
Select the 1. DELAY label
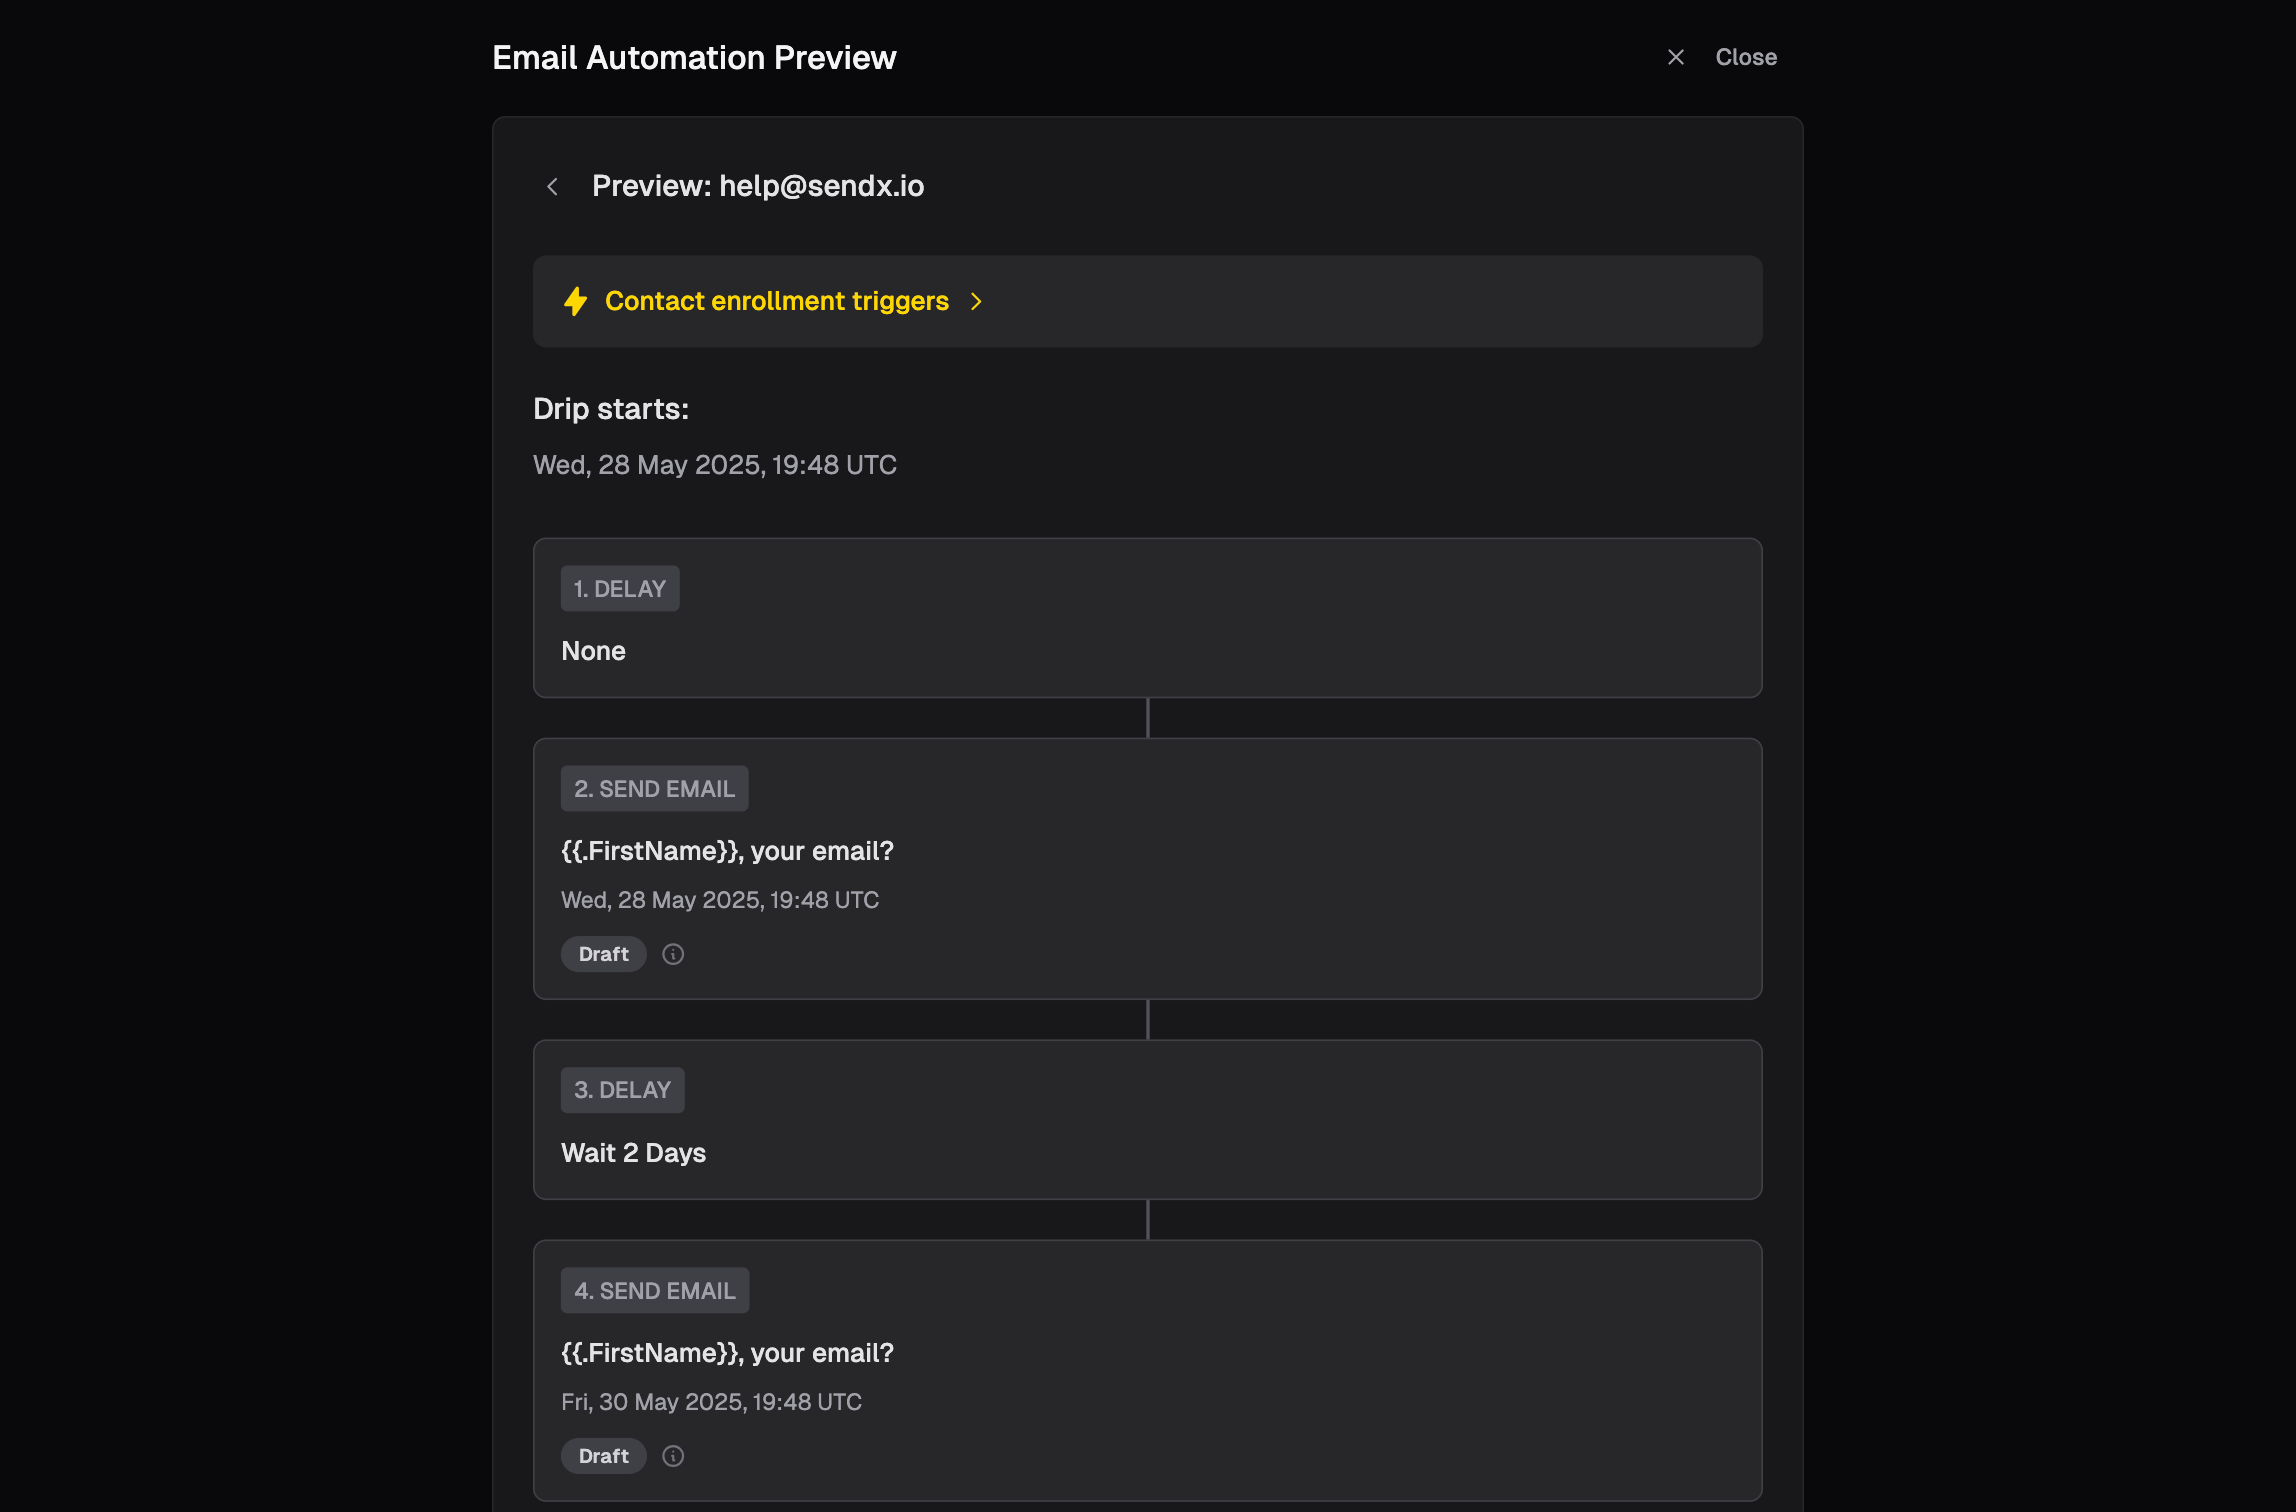620,588
